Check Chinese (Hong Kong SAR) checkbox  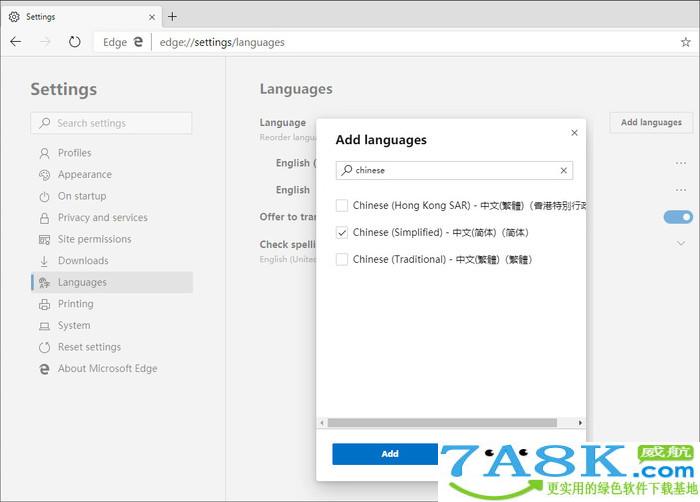click(x=342, y=205)
